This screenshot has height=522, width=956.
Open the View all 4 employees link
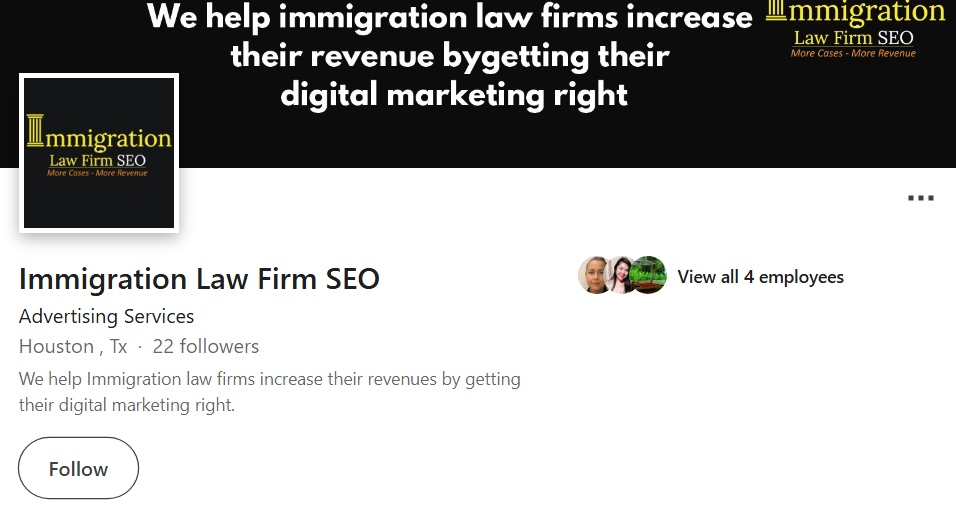pos(760,277)
